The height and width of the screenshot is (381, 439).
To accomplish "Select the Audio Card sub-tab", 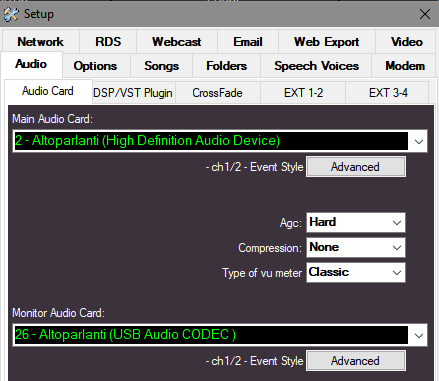I will coord(48,91).
